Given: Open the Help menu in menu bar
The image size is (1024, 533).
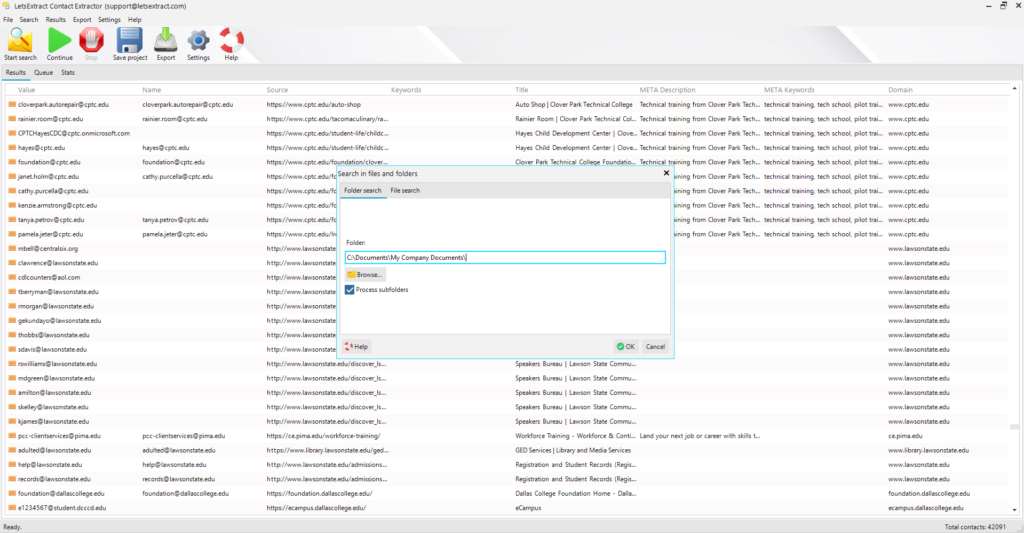Looking at the screenshot, I should tap(135, 20).
